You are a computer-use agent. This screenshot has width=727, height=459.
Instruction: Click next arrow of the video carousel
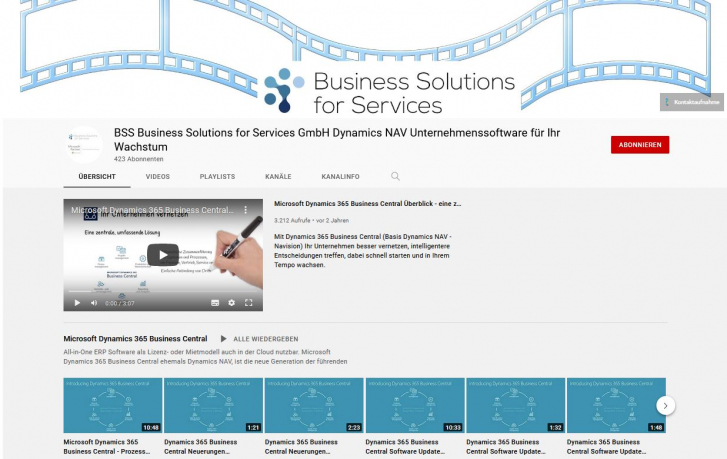click(665, 406)
